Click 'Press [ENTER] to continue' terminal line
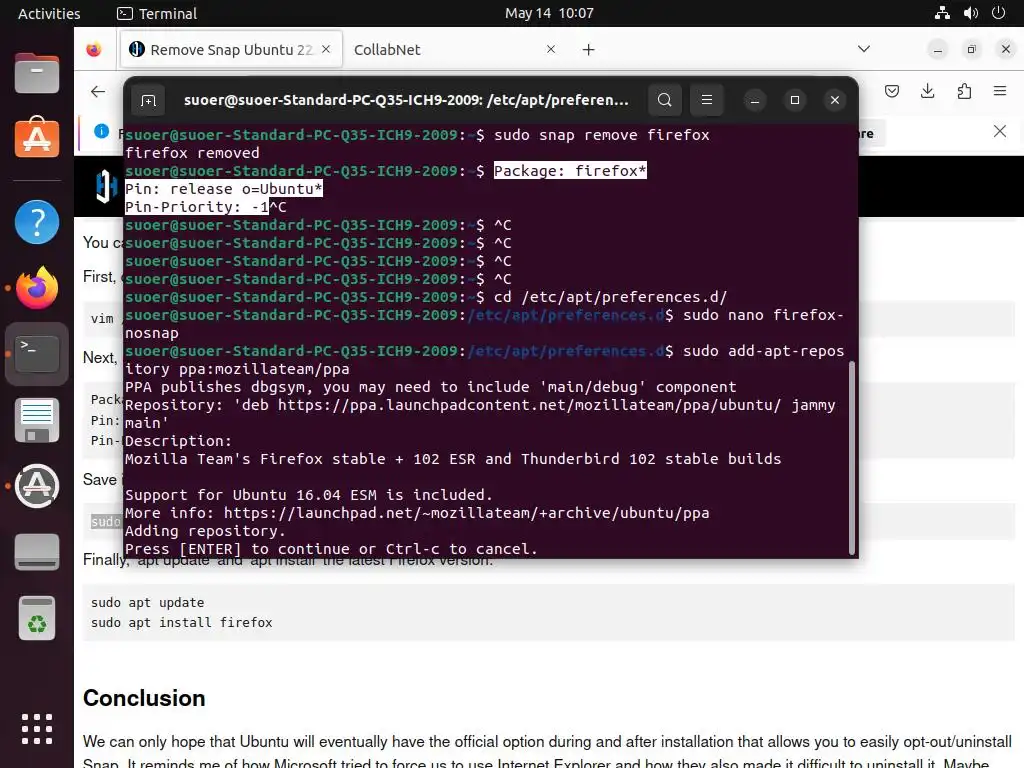1024x768 pixels. click(331, 549)
